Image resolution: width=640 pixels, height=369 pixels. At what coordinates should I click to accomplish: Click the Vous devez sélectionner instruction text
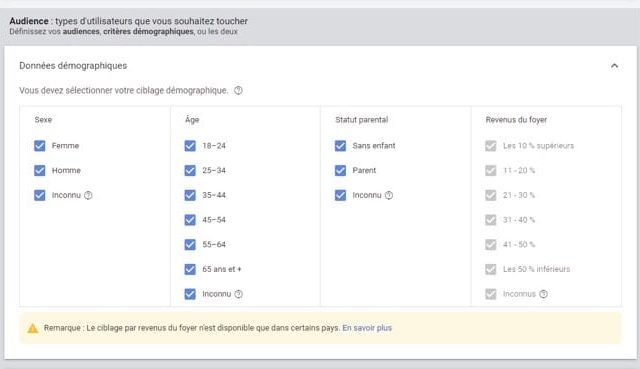pyautogui.click(x=123, y=91)
